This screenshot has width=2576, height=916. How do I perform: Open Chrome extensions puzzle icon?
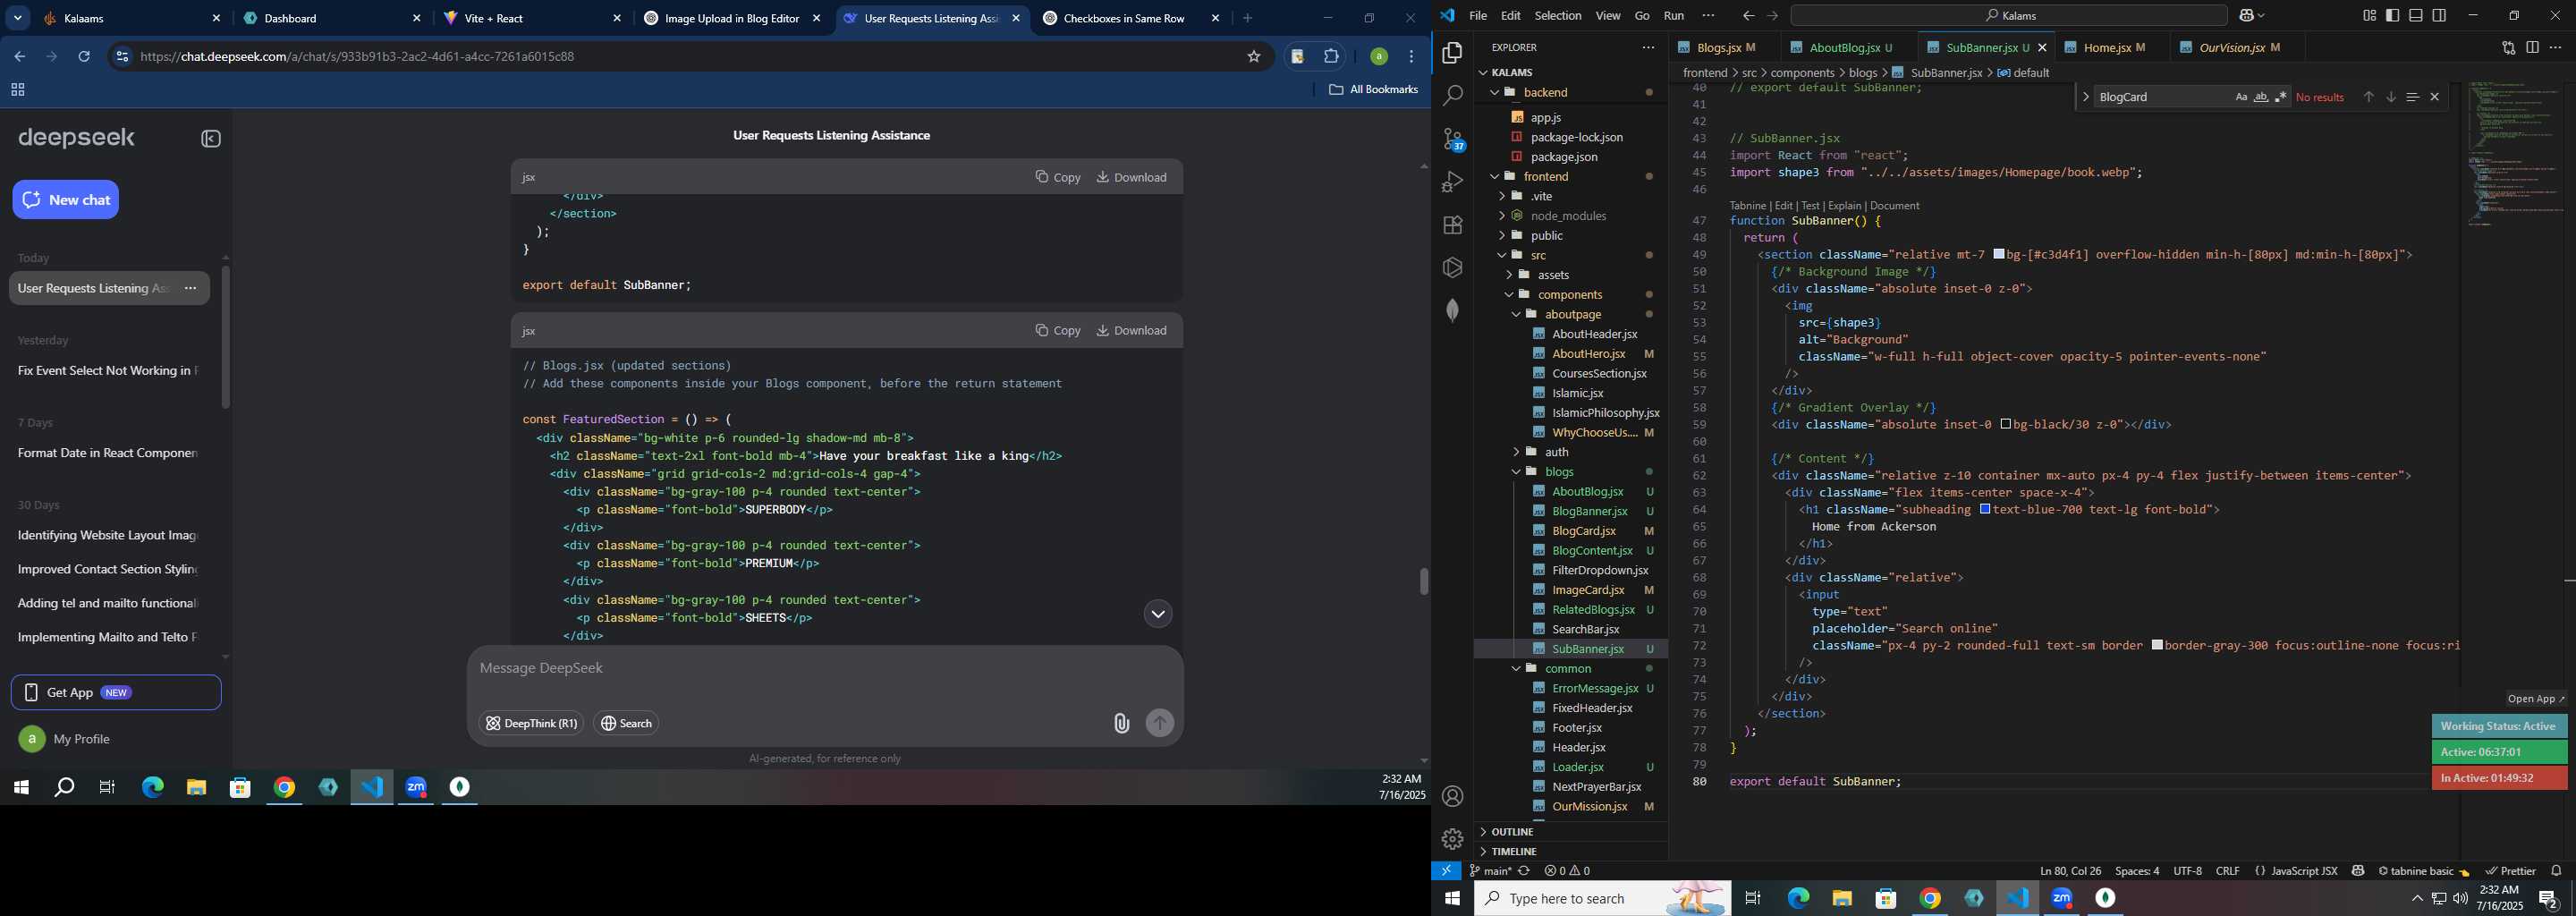point(1331,57)
